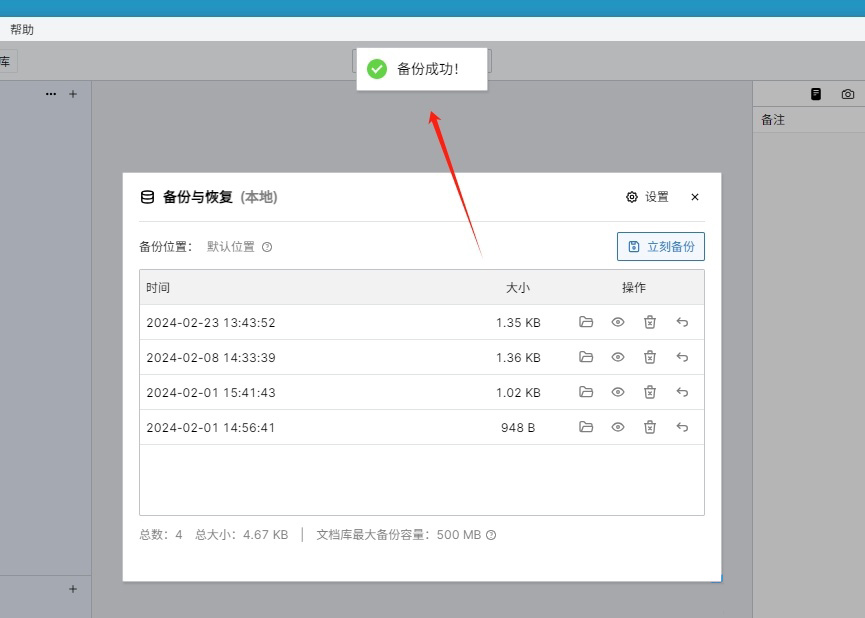Preview the 2024-02-08 14:33:39 backup
This screenshot has width=865, height=618.
618,357
